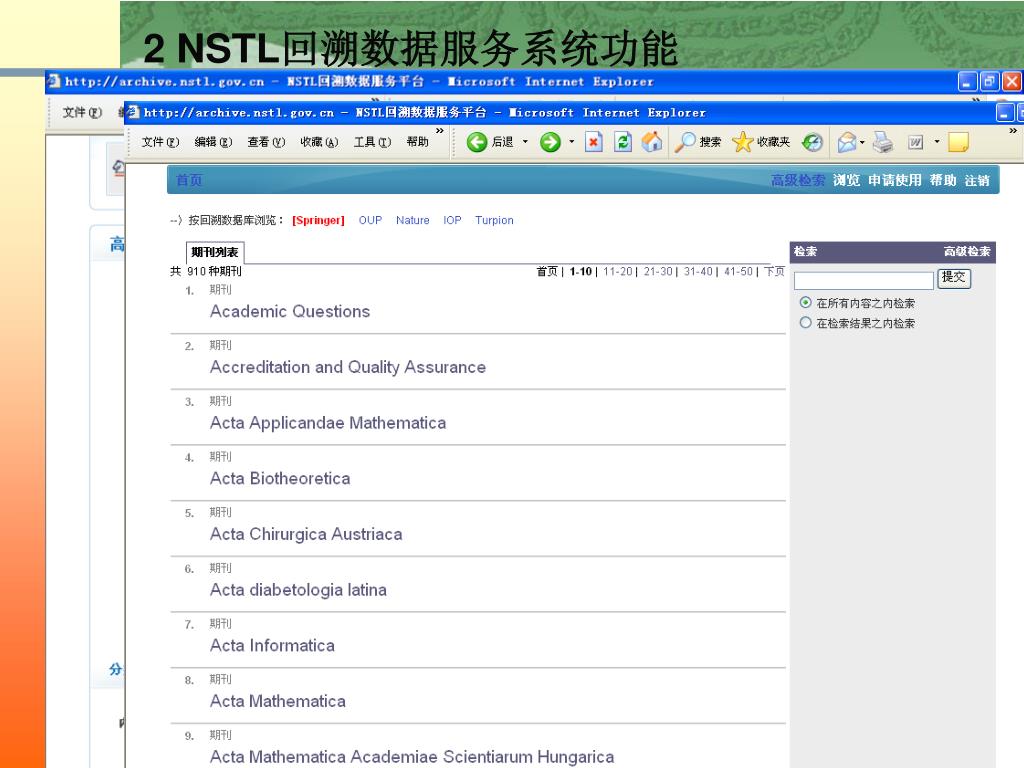Go to pagination link 21-30

tap(658, 271)
